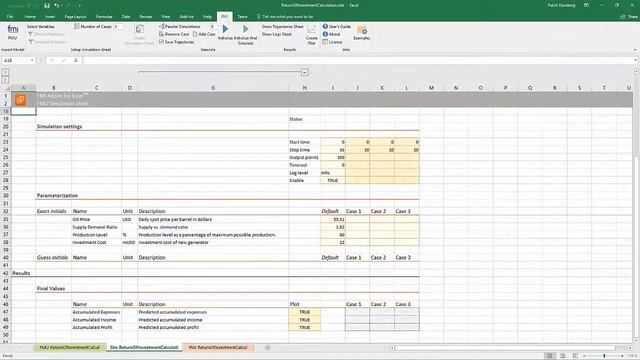Click row 30 header
Screen dimensions: 640x360
tap(6, 196)
